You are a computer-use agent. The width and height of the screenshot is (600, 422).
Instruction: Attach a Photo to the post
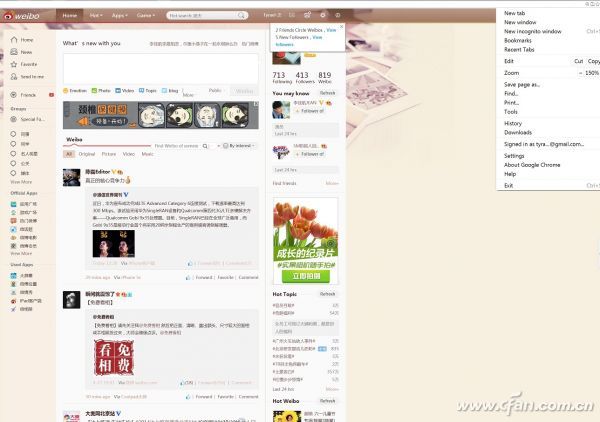pyautogui.click(x=101, y=91)
